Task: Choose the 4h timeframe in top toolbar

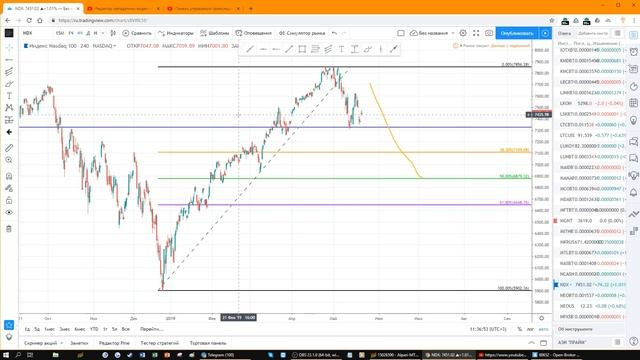Action: (80, 33)
